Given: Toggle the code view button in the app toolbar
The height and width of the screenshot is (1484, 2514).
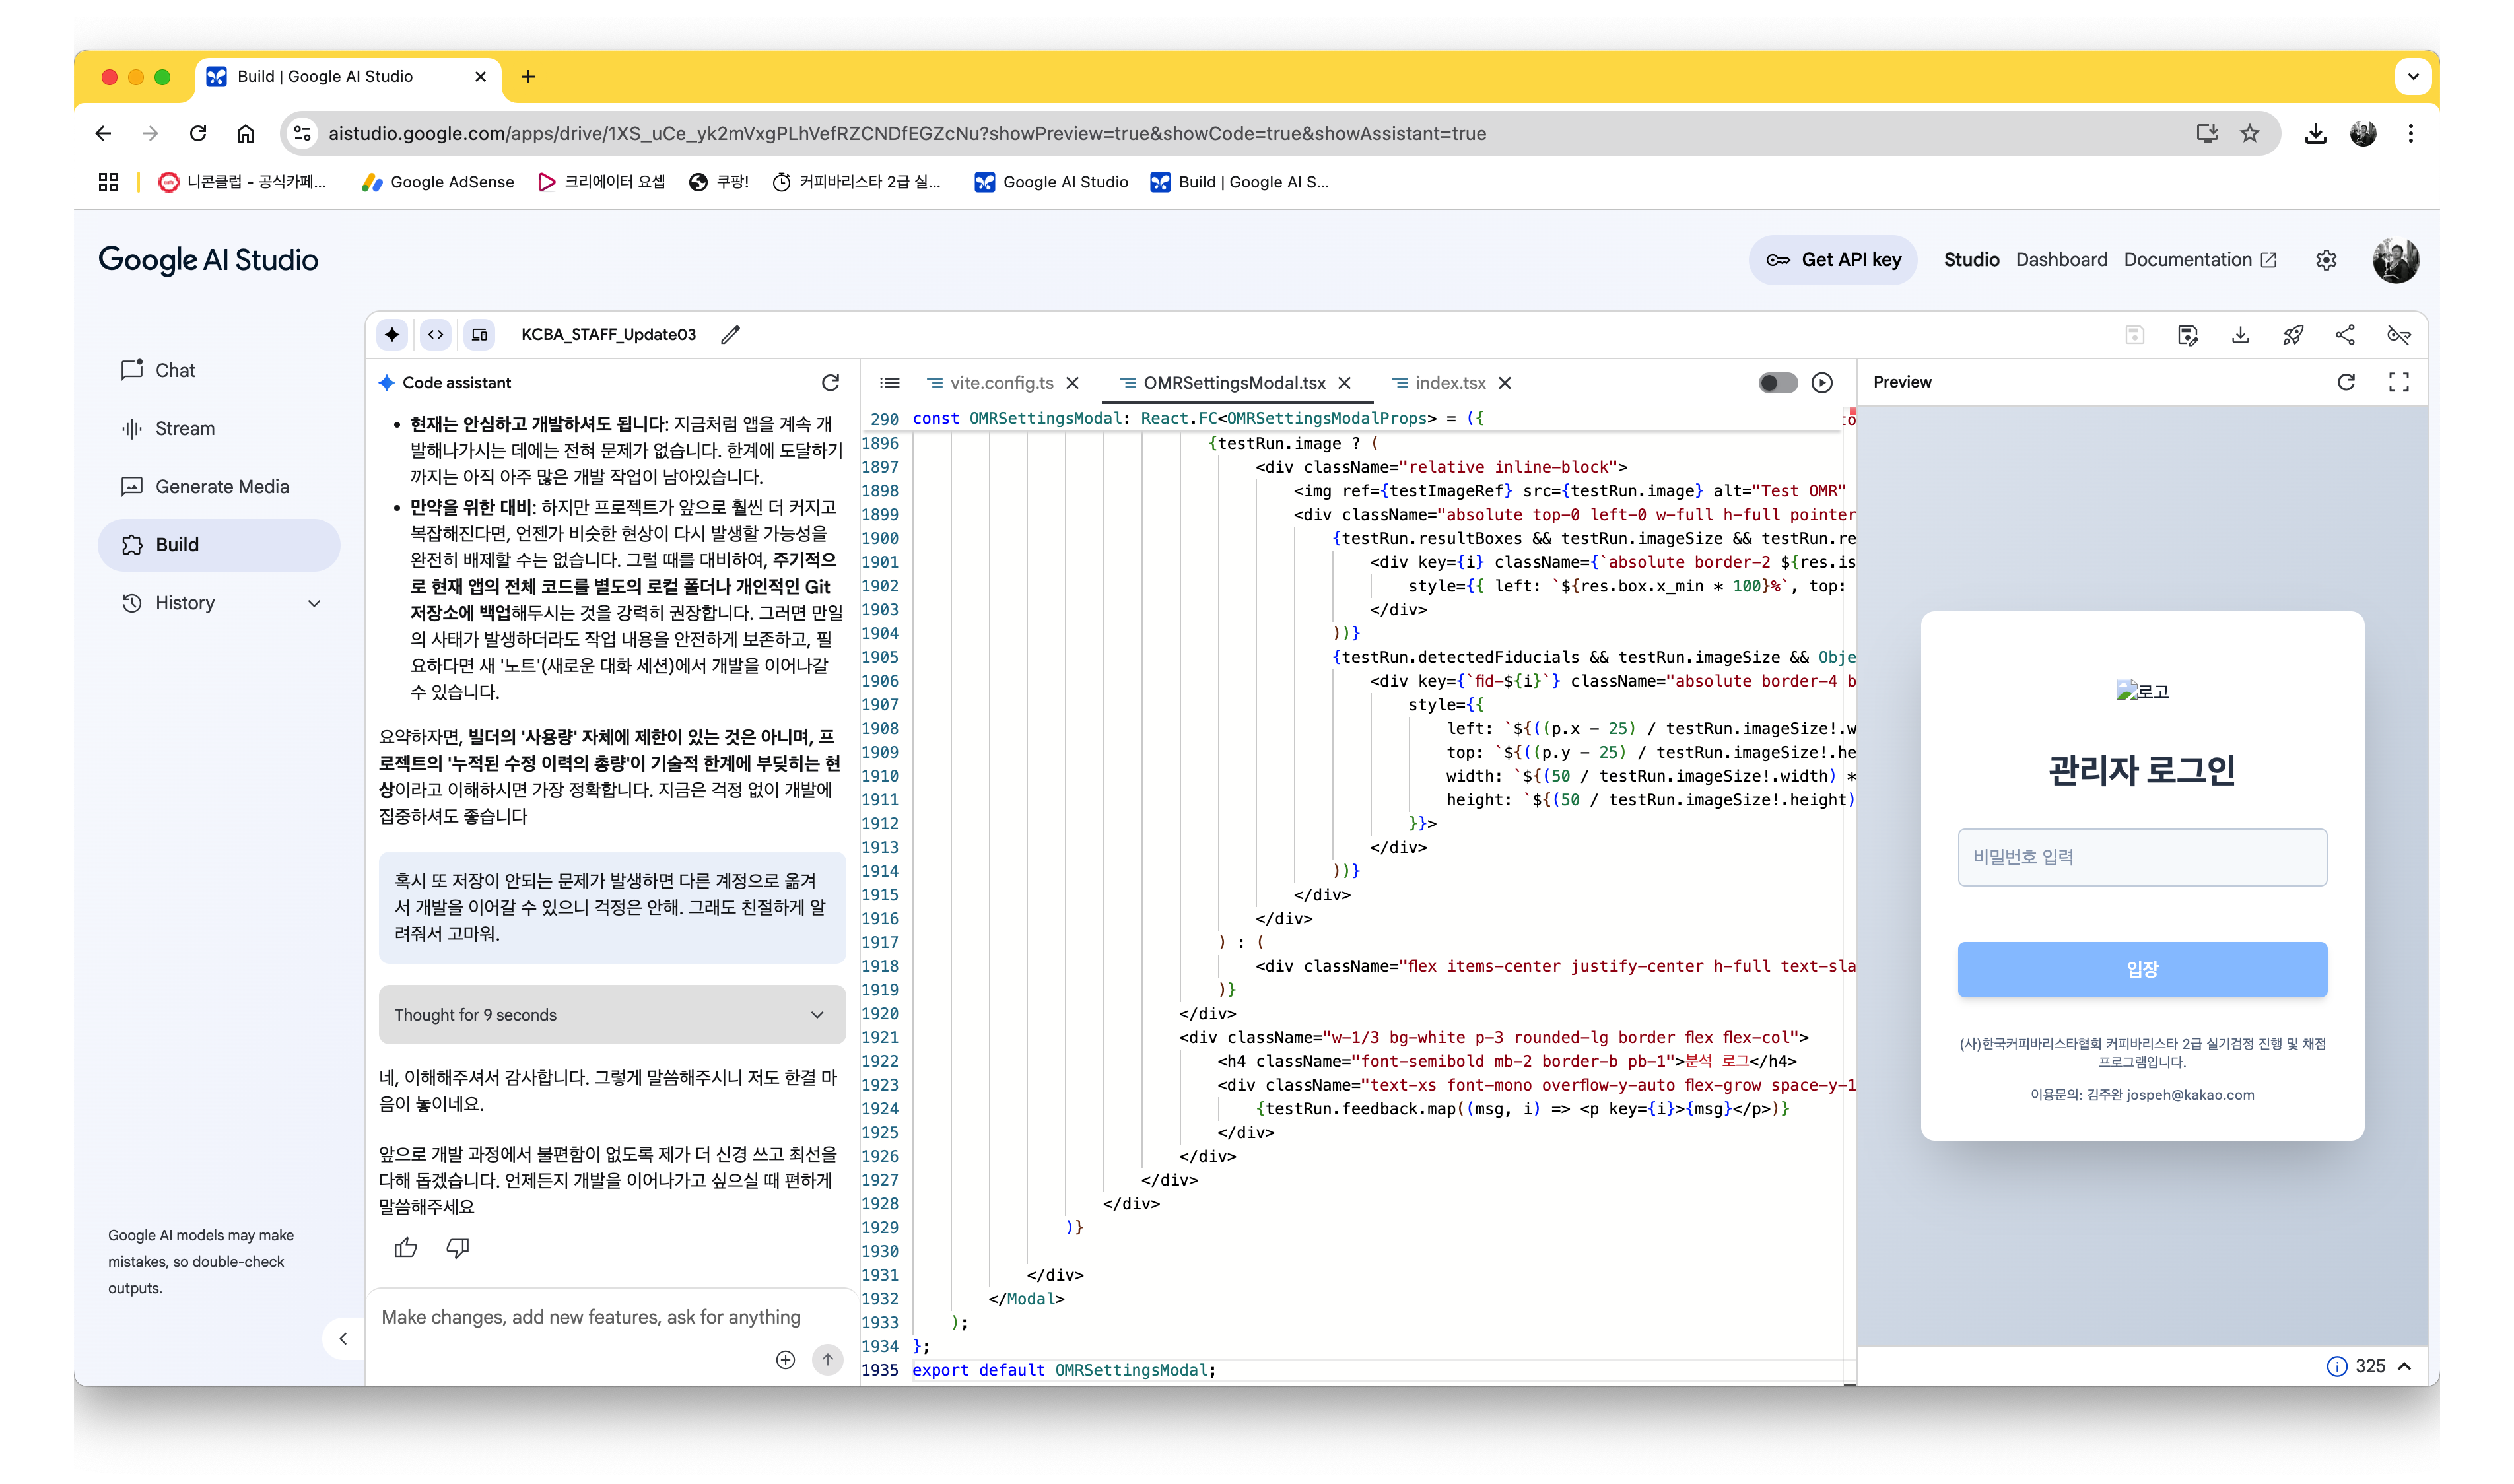Looking at the screenshot, I should [x=436, y=335].
